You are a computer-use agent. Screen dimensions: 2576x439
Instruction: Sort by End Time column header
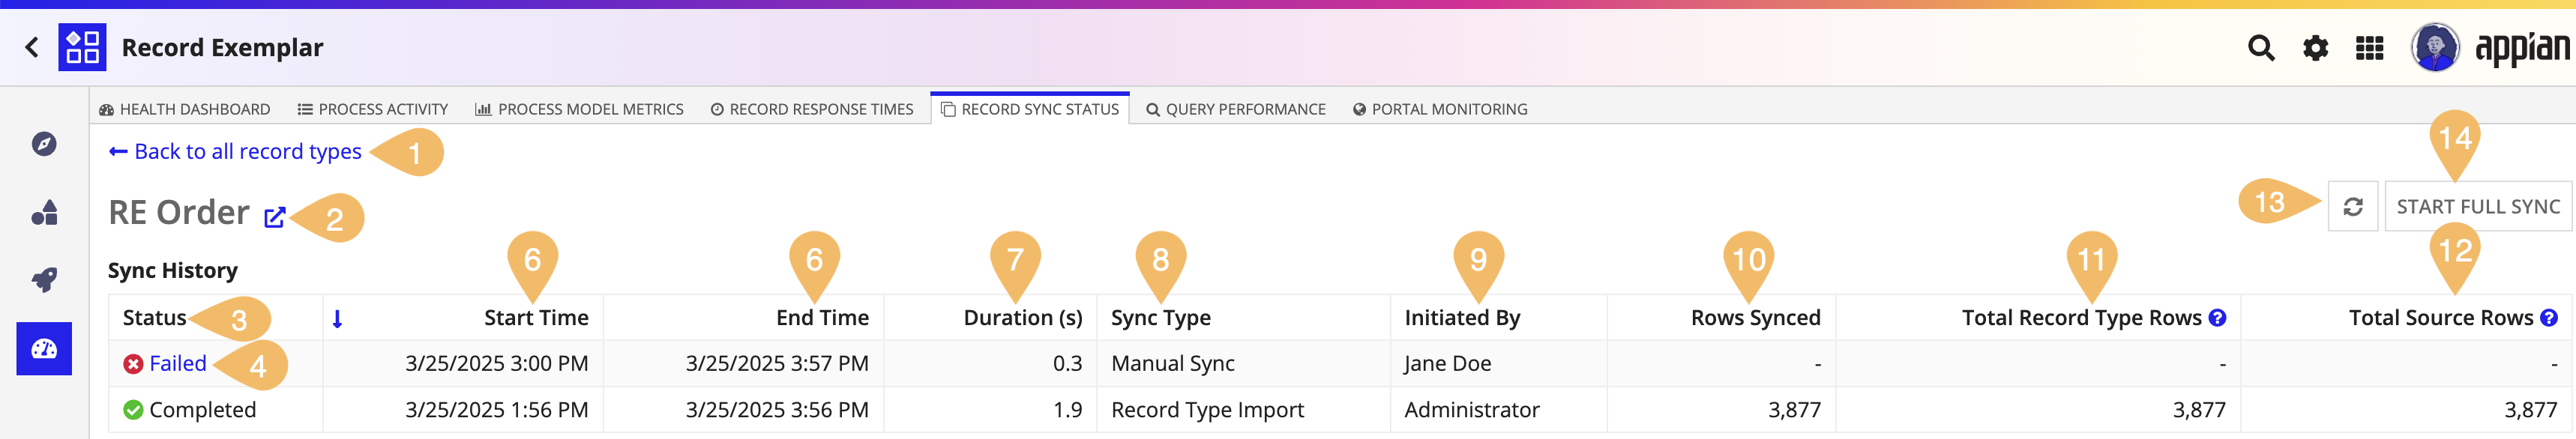coord(822,317)
